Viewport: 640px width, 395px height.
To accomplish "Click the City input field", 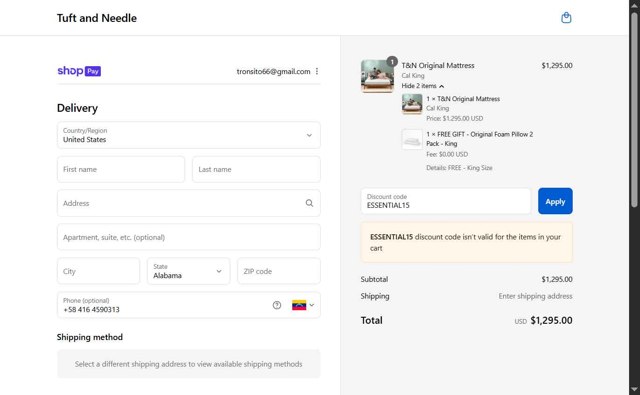I will (x=98, y=271).
